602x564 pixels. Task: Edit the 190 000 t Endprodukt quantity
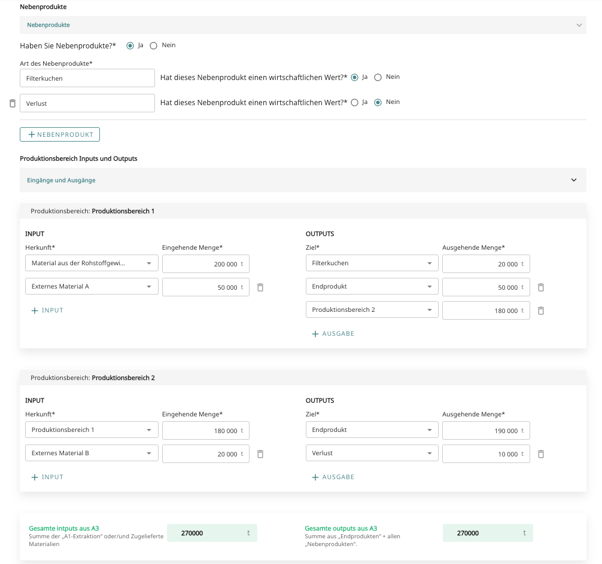[x=486, y=431]
